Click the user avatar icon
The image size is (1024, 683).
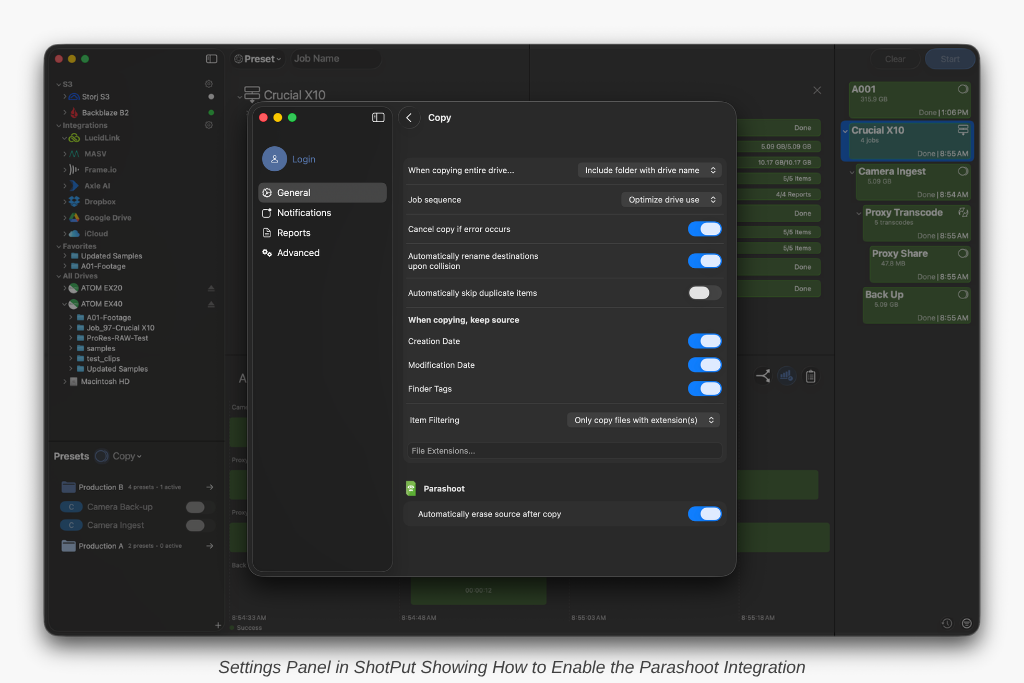tap(274, 159)
